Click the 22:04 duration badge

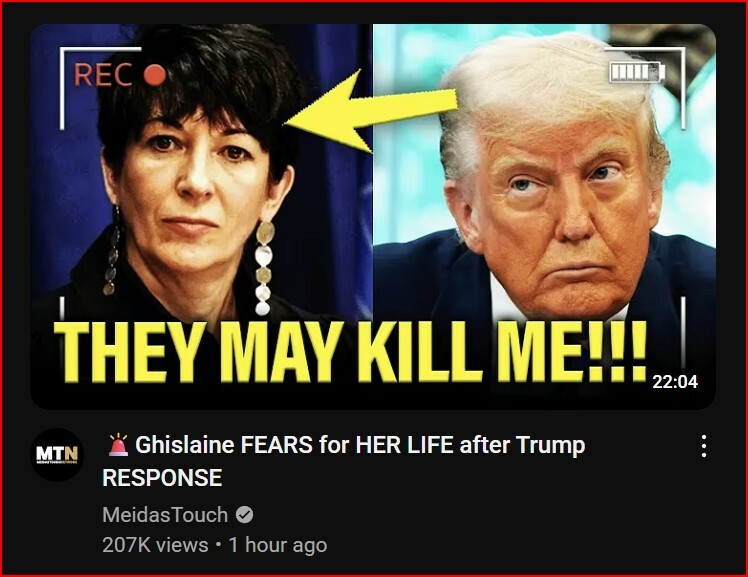tap(675, 381)
